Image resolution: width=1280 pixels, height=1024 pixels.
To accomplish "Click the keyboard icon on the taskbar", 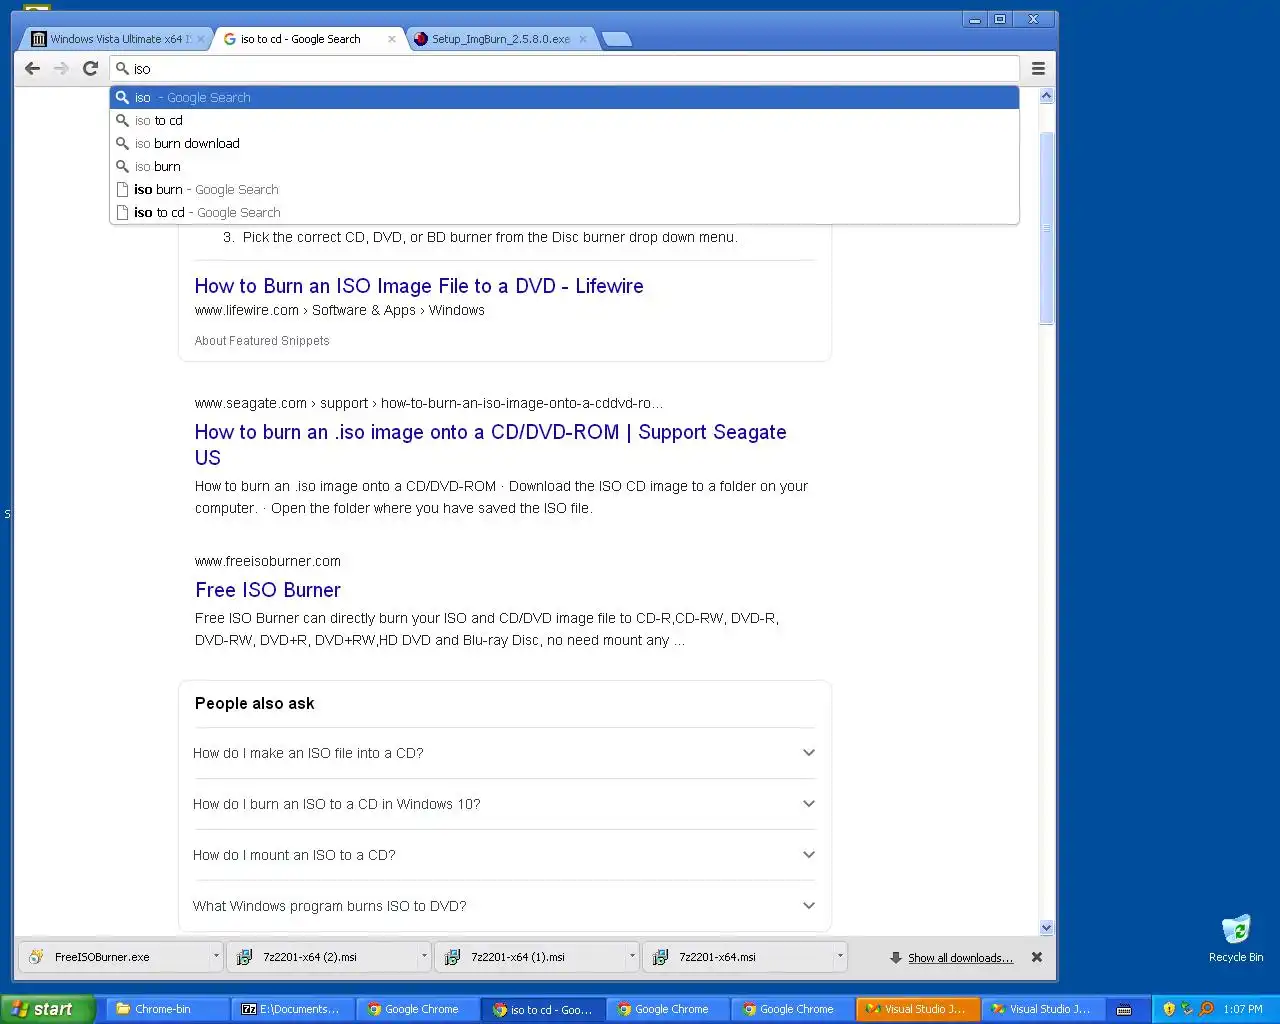I will coord(1124,1009).
